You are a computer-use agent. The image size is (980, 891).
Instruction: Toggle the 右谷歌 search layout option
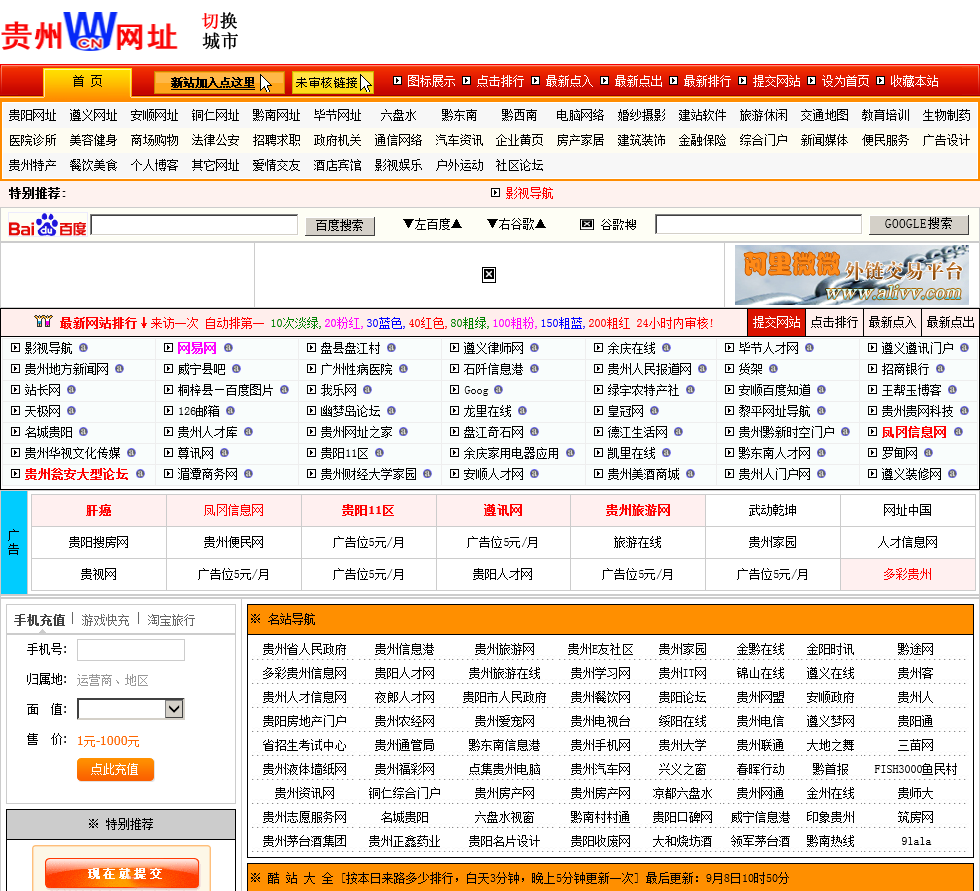517,224
